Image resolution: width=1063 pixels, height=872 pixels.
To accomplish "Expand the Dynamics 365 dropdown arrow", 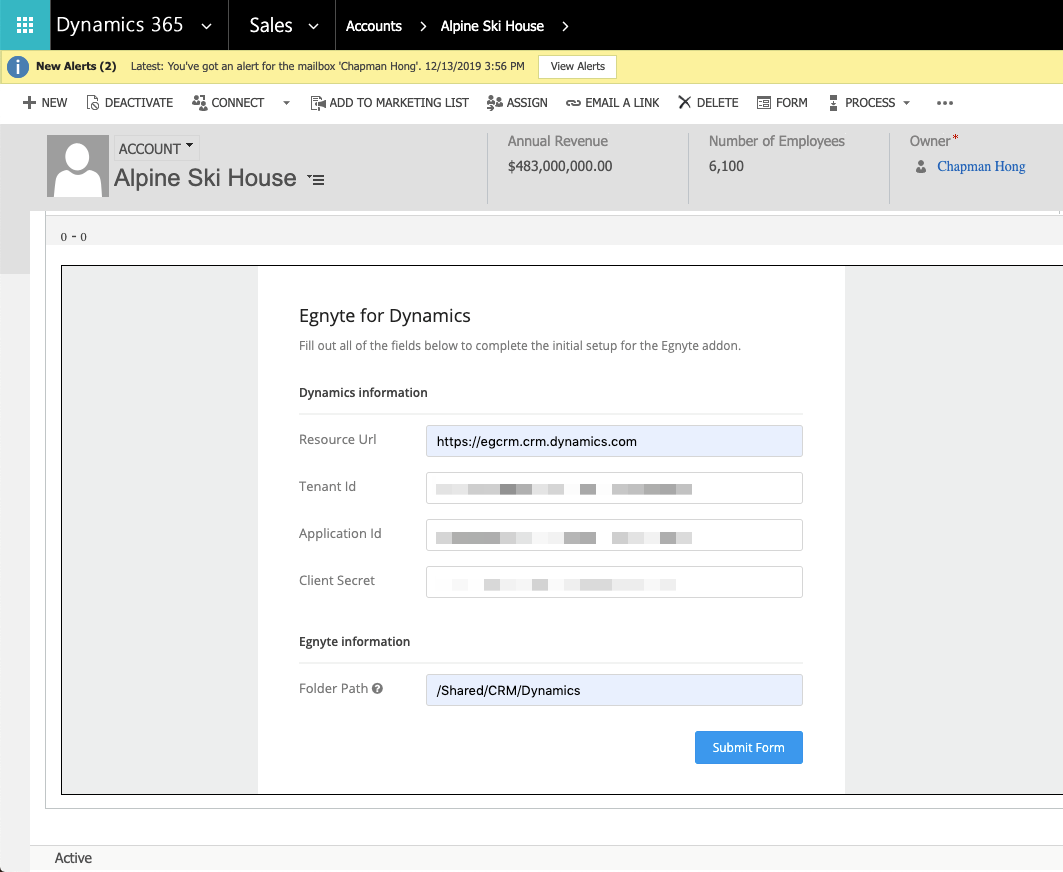I will 207,26.
